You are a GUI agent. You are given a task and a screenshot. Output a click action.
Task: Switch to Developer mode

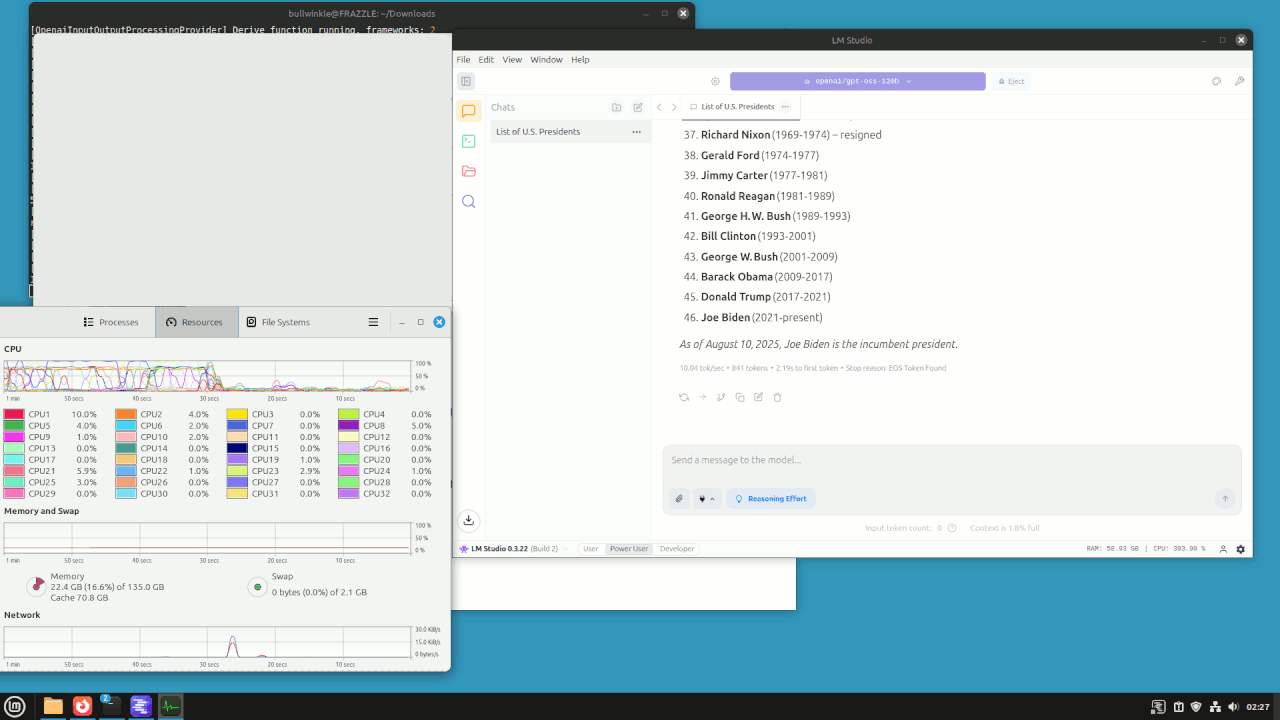[677, 549]
